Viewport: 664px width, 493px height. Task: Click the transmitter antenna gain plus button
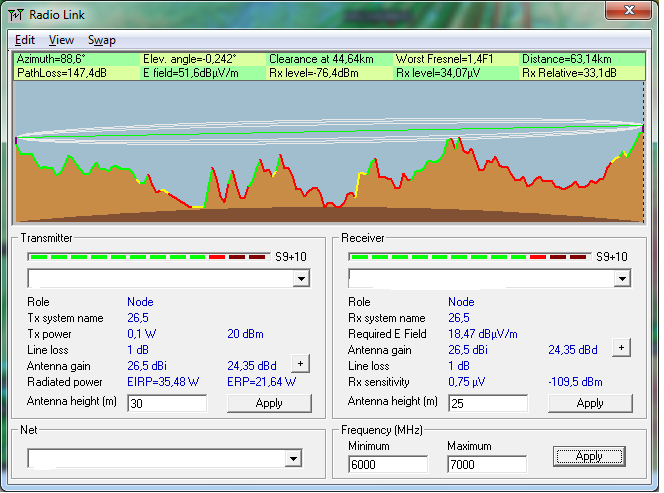click(x=300, y=364)
